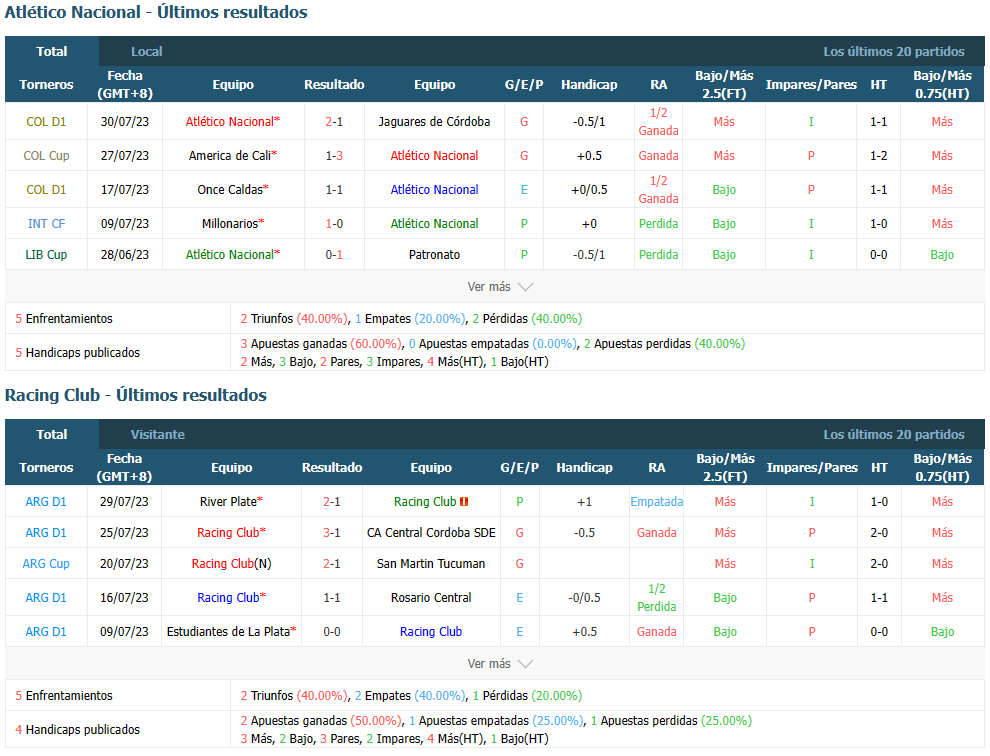Open 'Los últimos 20 partidos' selector for Racing Club
Image resolution: width=990 pixels, height=756 pixels.
(893, 435)
